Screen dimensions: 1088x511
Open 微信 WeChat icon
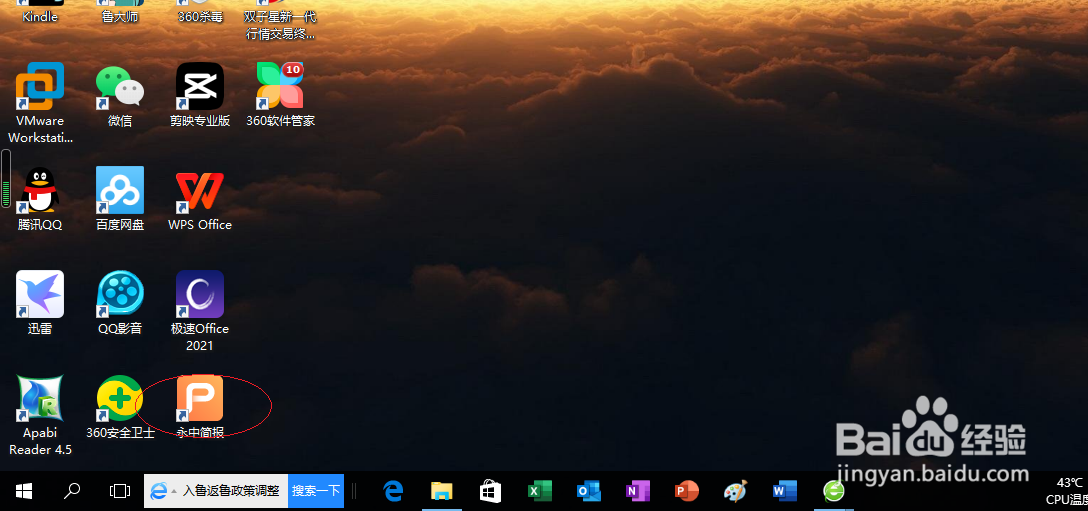120,95
